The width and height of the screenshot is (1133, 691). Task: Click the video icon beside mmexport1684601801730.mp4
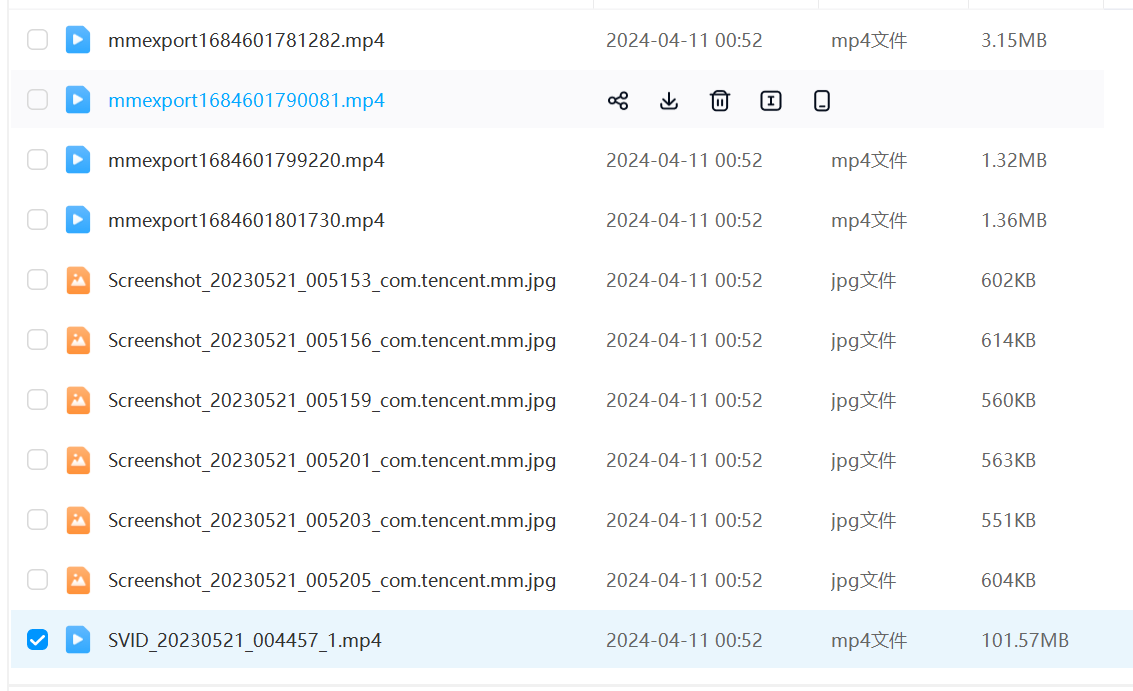tap(78, 220)
